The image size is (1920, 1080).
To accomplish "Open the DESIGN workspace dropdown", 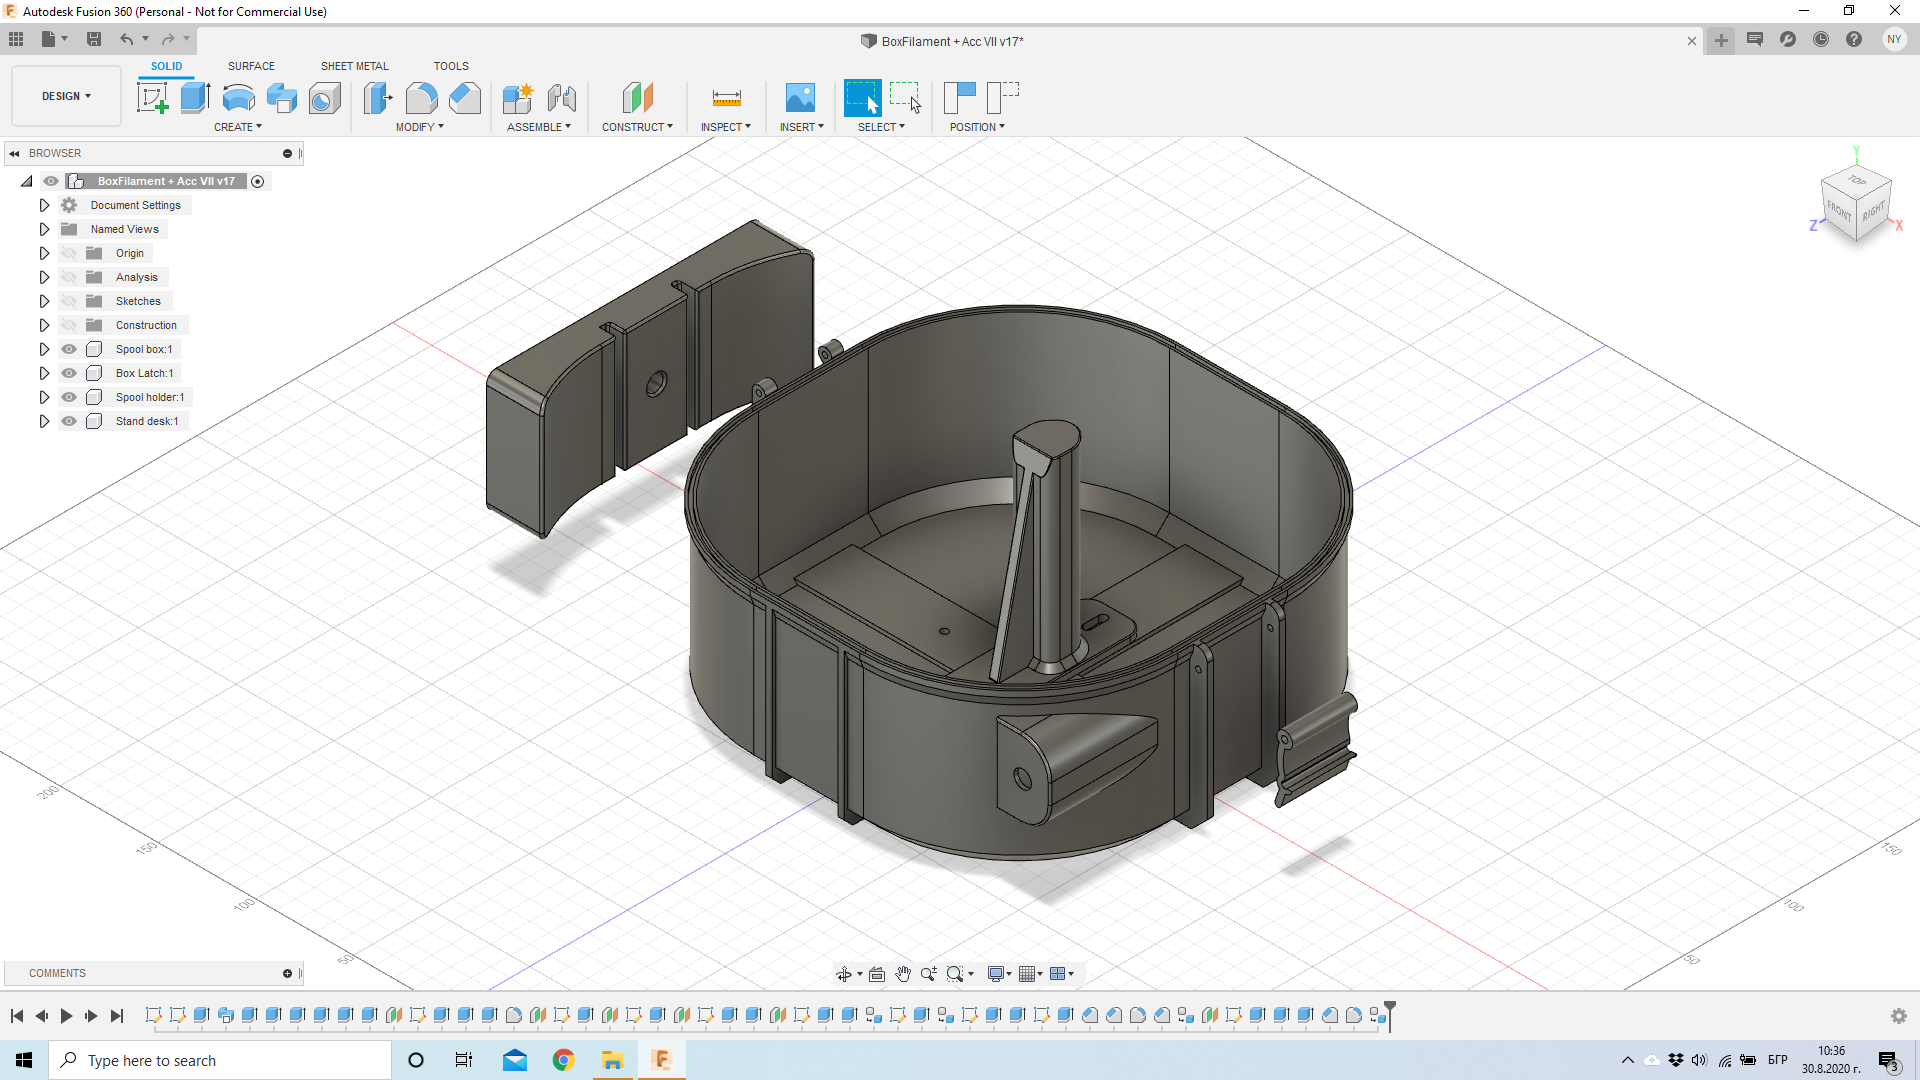I will pos(65,96).
